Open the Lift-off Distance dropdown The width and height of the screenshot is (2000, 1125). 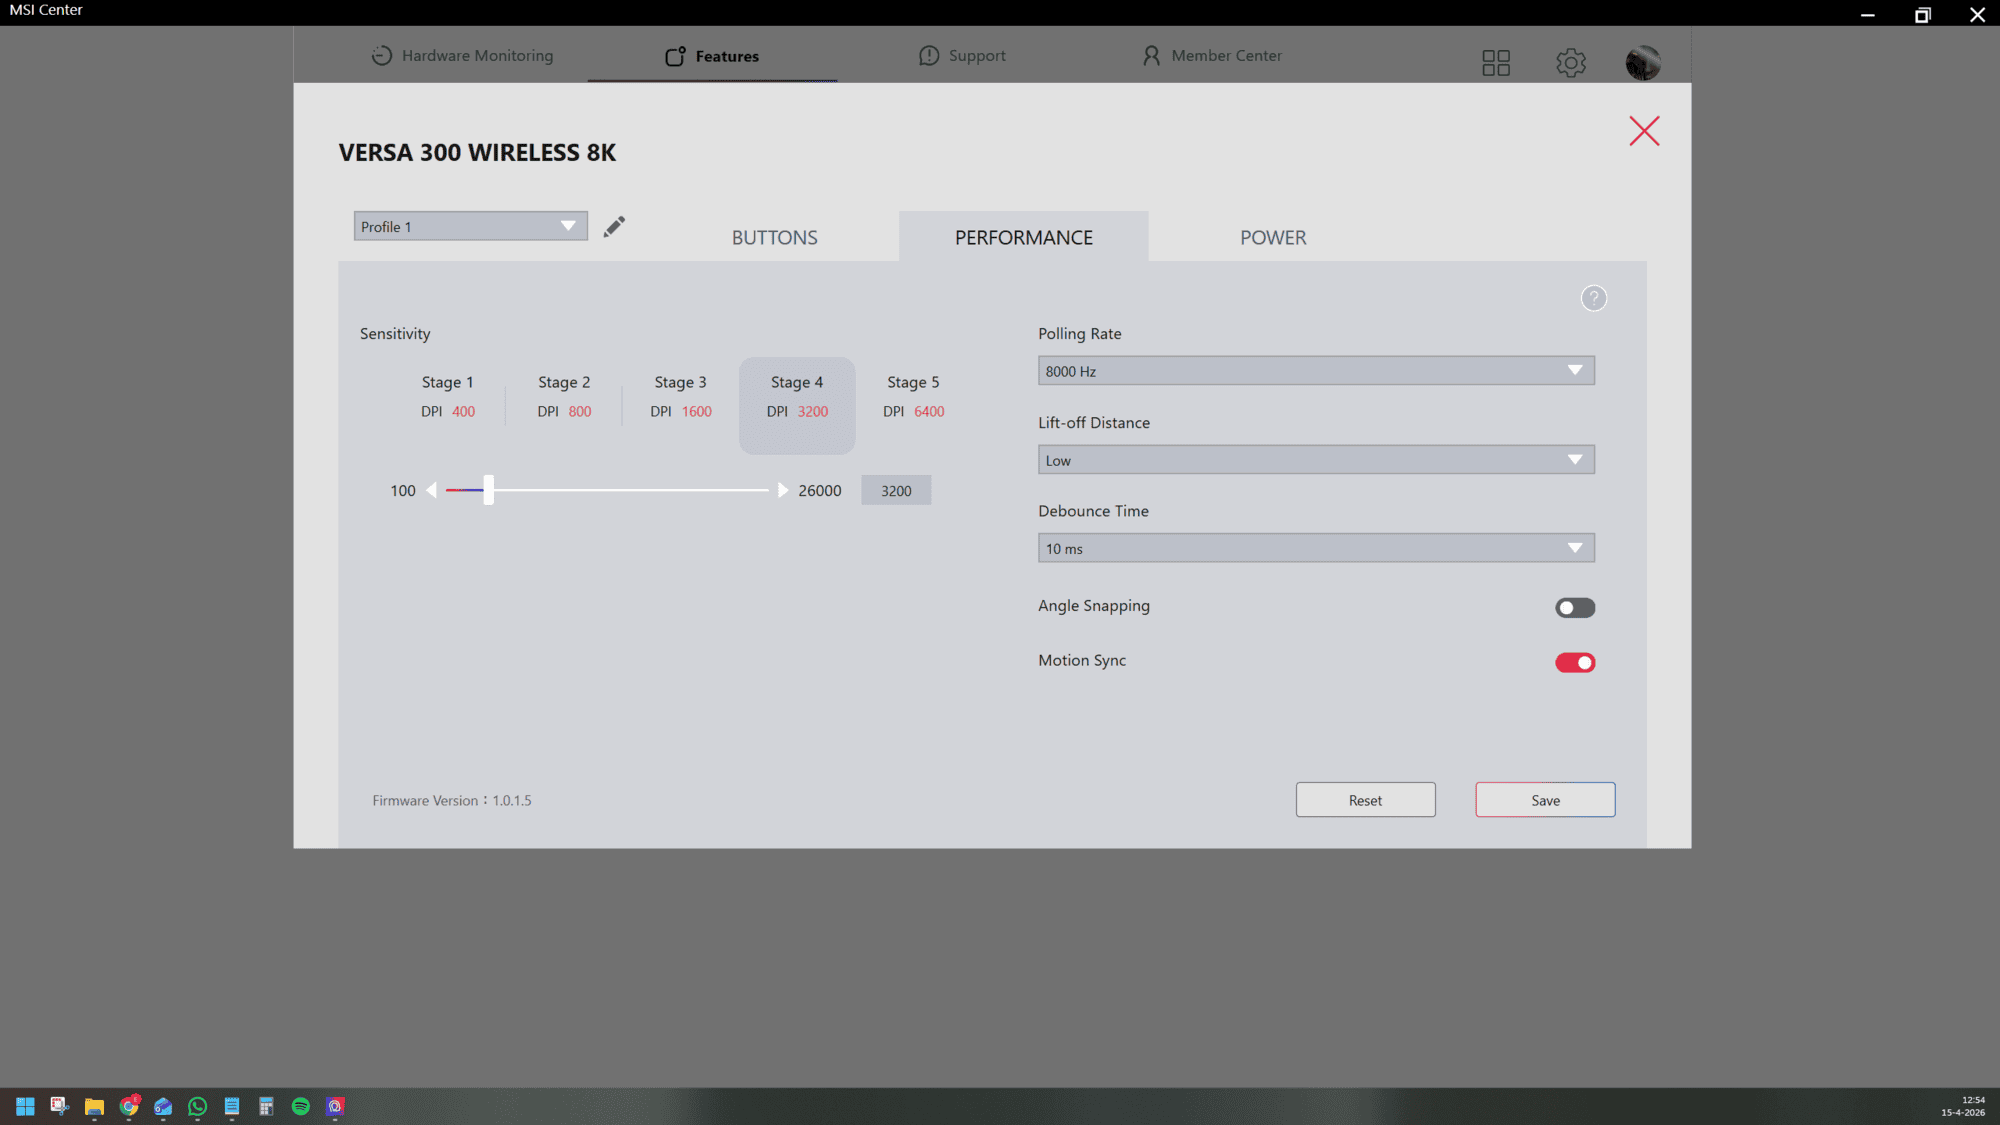1315,460
